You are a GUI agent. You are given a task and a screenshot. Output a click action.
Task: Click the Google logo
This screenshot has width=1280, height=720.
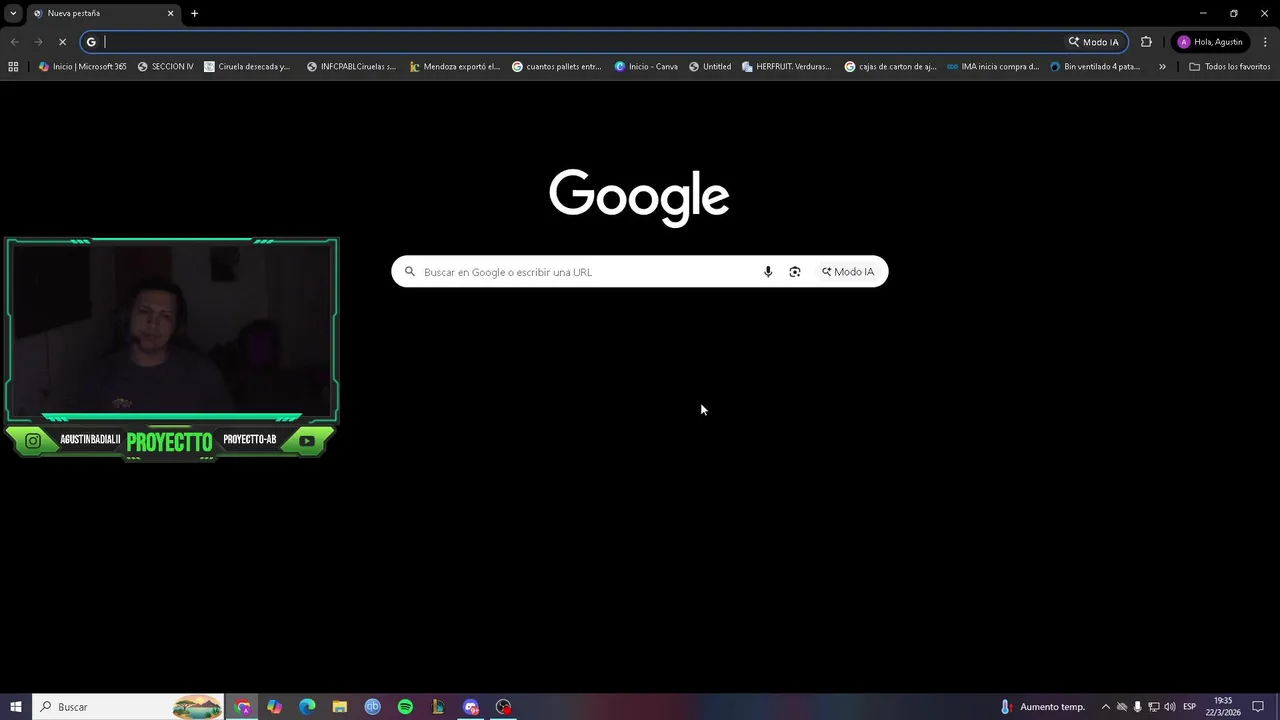point(639,197)
